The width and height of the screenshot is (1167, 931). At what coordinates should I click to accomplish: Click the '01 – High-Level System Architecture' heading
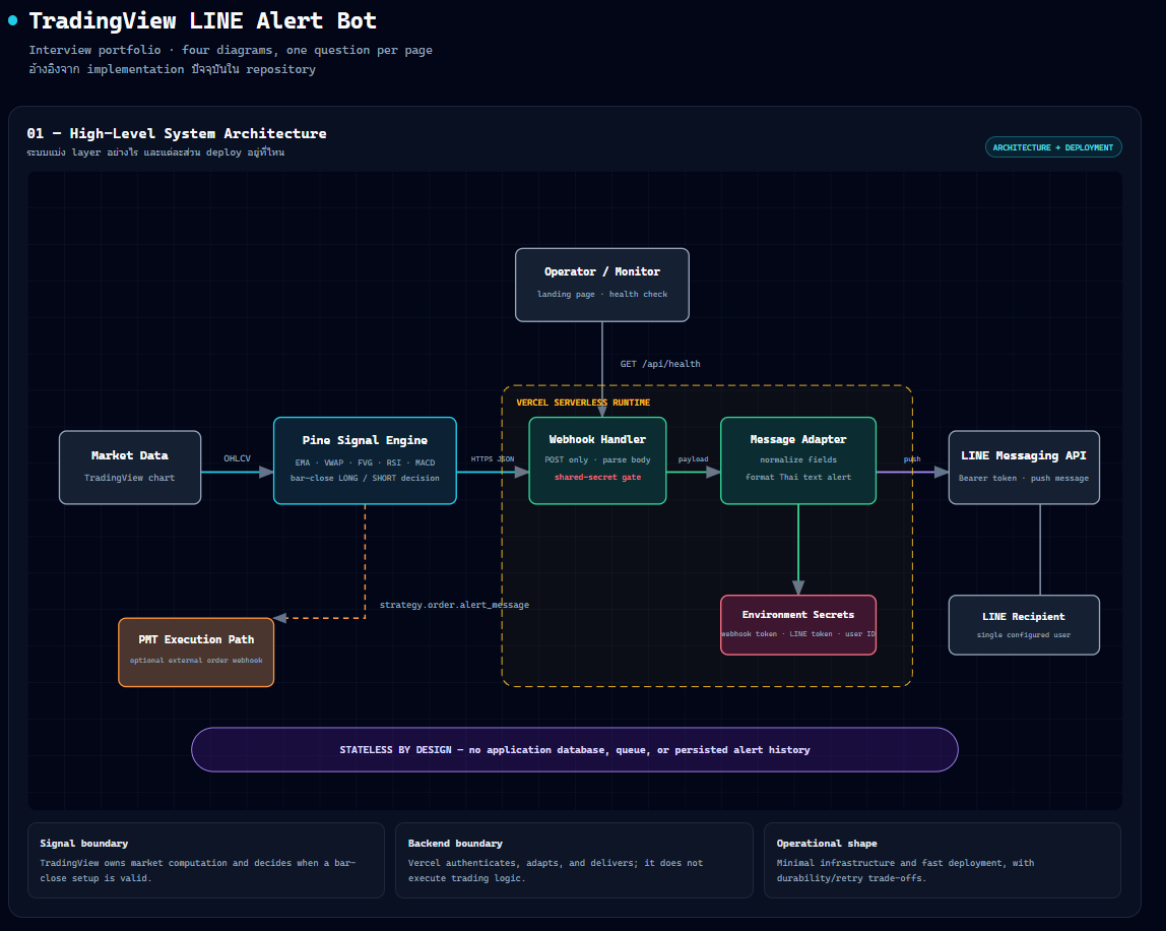pyautogui.click(x=176, y=133)
